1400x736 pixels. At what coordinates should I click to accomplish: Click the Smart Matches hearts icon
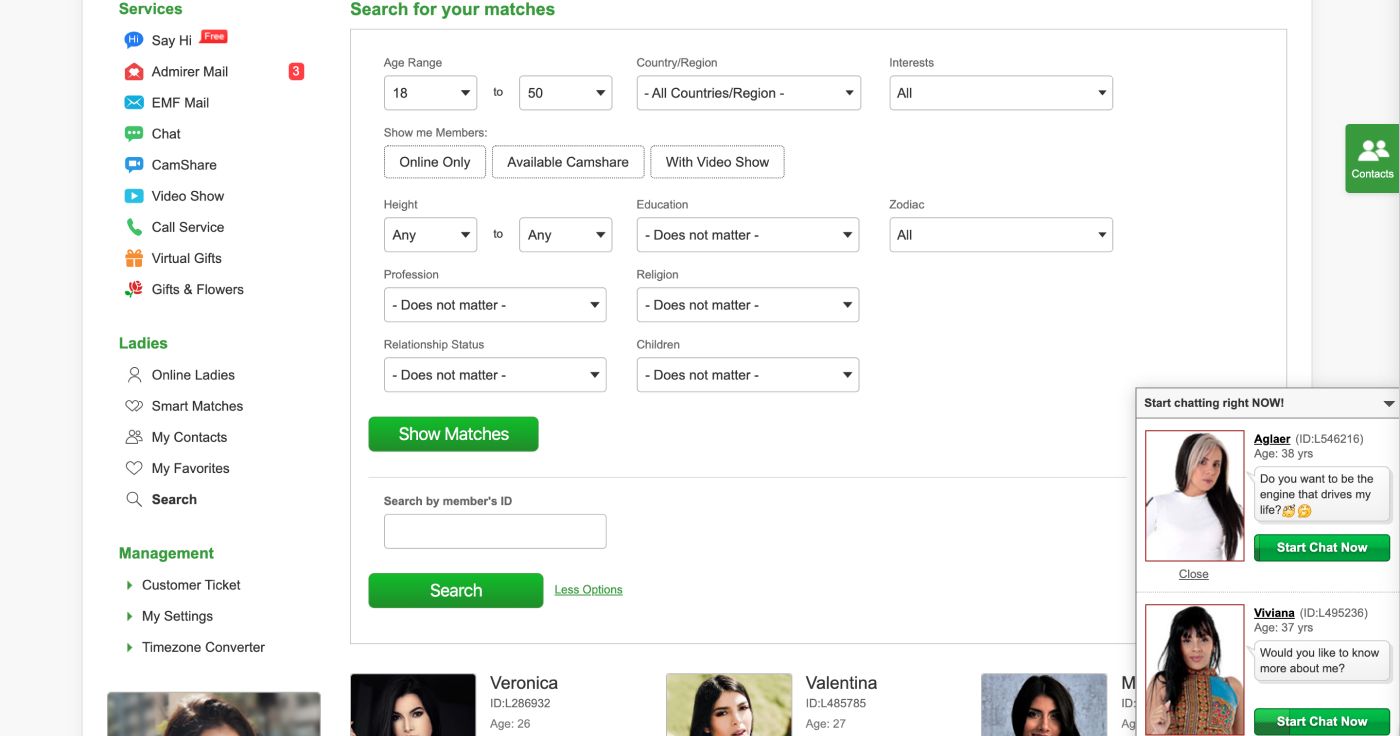coord(134,406)
